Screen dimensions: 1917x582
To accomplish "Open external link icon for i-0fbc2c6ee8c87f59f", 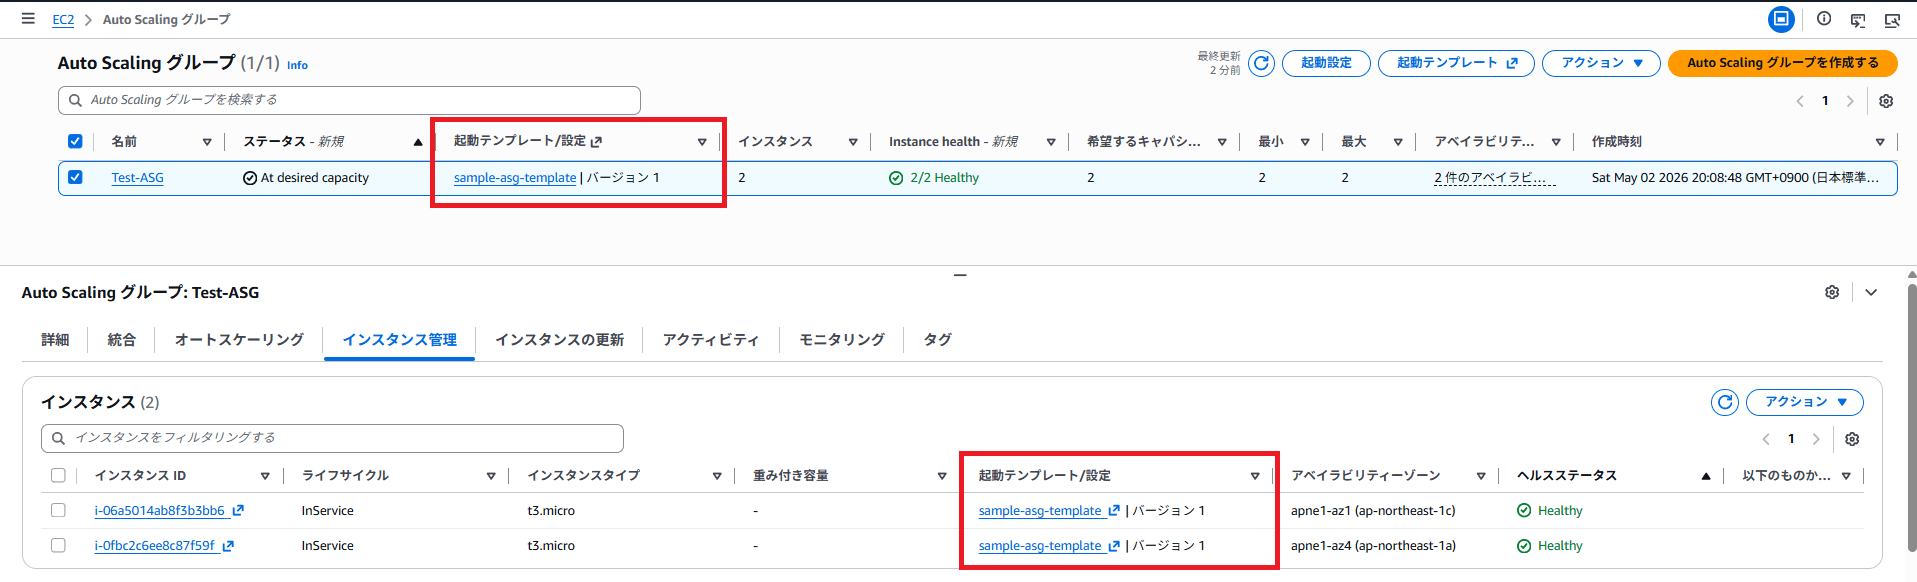I will coord(228,546).
